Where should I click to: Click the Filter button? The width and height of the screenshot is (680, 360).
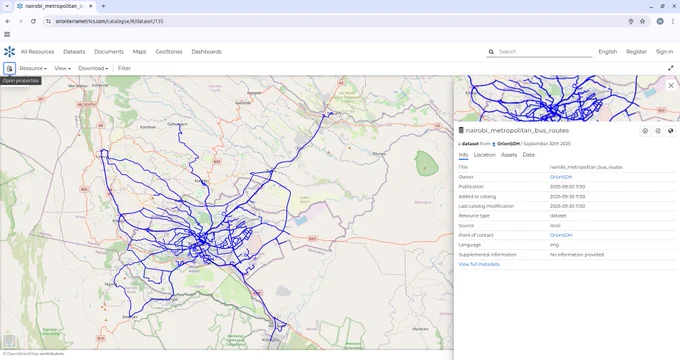click(x=124, y=68)
